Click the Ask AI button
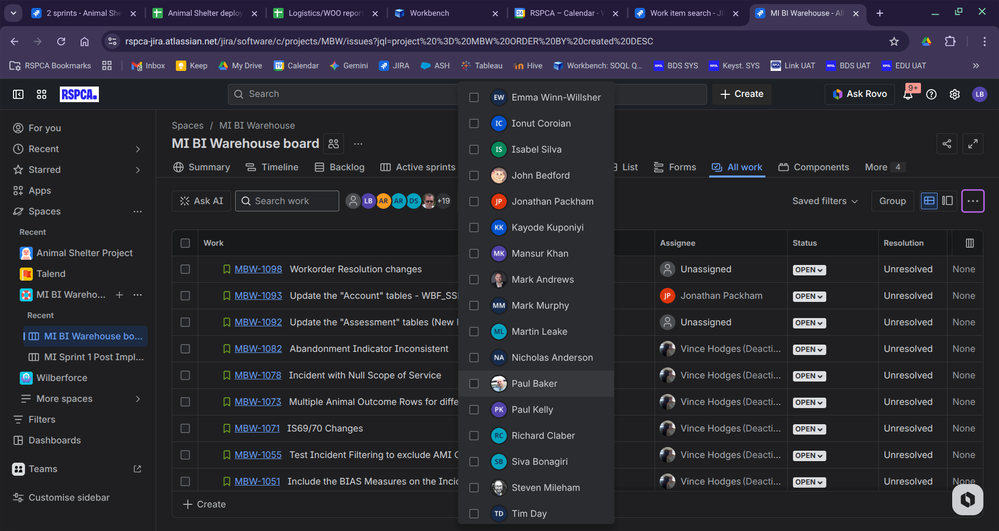The height and width of the screenshot is (531, 999). pyautogui.click(x=201, y=201)
